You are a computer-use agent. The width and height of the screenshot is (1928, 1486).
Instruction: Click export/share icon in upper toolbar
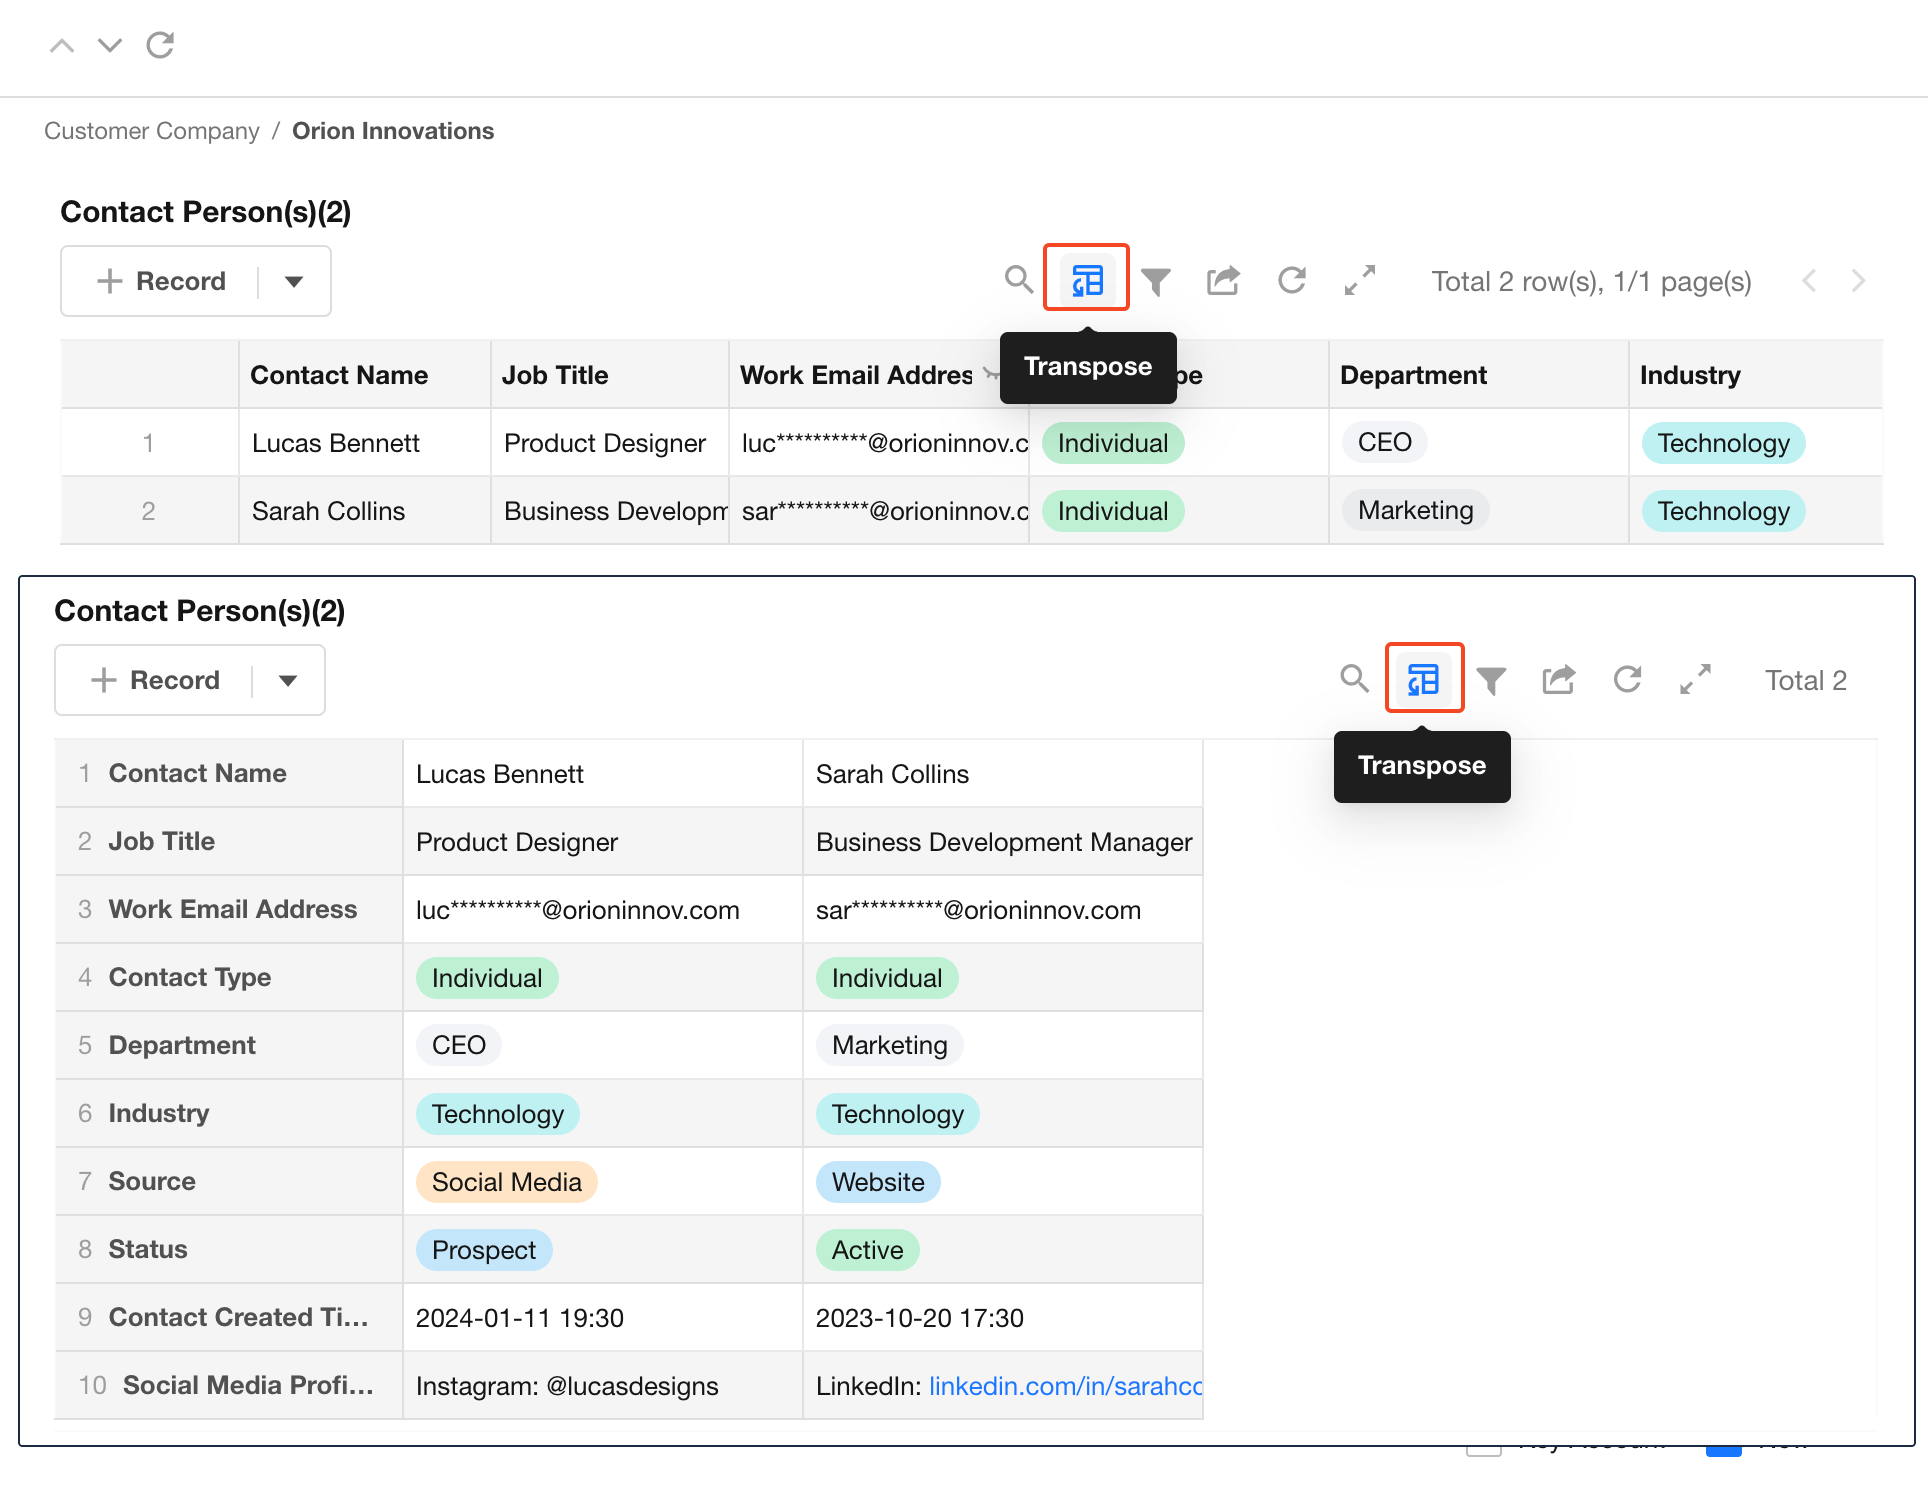[x=1223, y=281]
